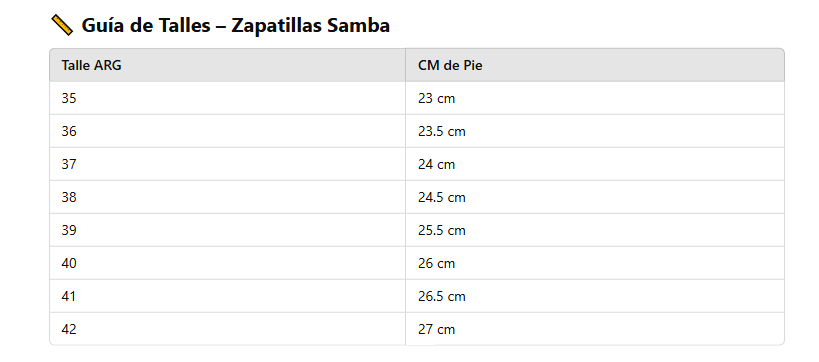
Task: Click the Guía de Talles heading
Action: 236,25
